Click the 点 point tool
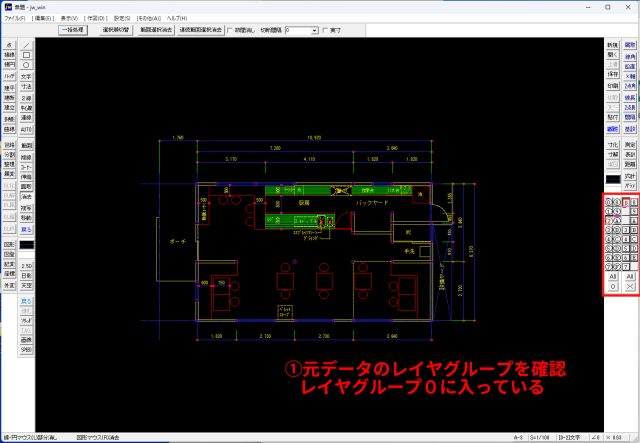Image resolution: width=640 pixels, height=443 pixels. 9,45
